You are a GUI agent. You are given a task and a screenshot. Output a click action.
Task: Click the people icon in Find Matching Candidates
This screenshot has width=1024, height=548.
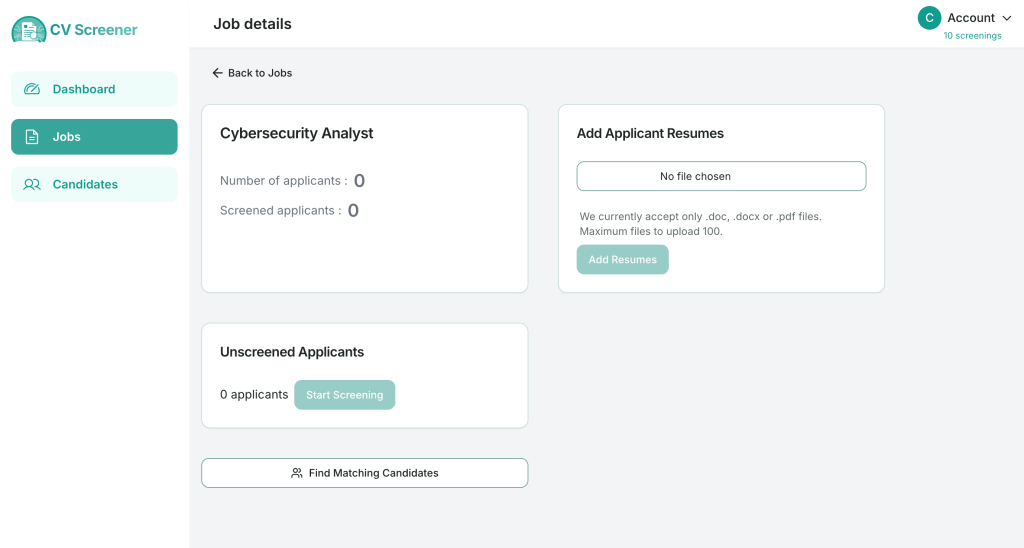click(297, 473)
